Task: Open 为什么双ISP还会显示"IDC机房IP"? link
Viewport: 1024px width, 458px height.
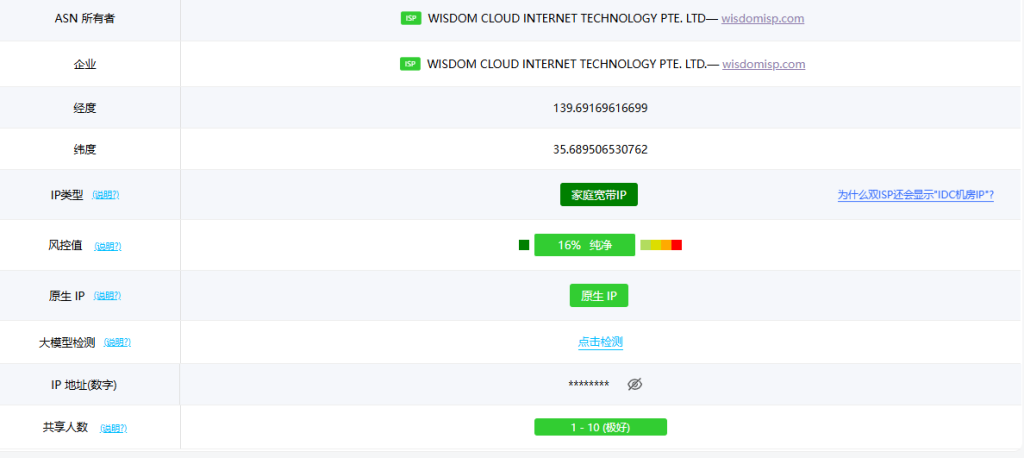Action: coord(915,195)
